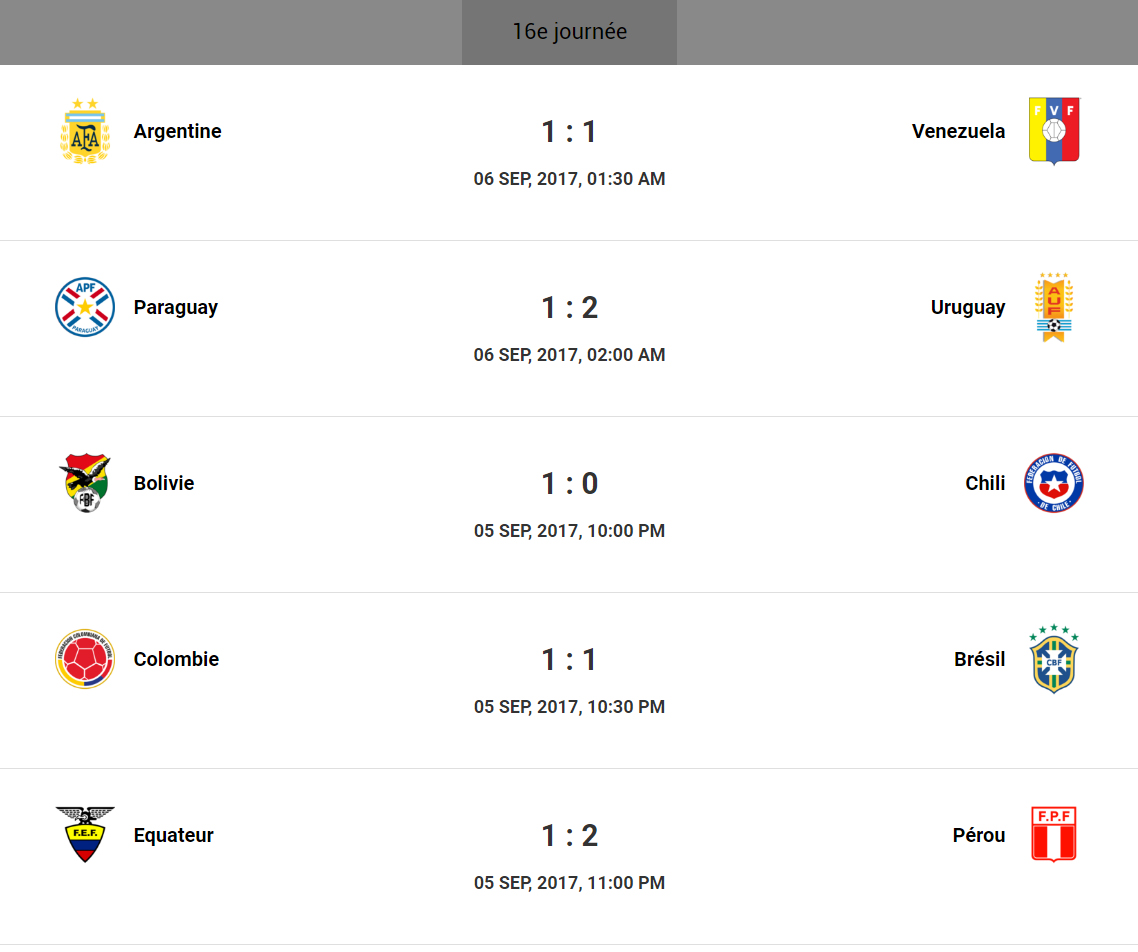Open the Uruguay team link
The image size is (1138, 952).
coord(968,307)
